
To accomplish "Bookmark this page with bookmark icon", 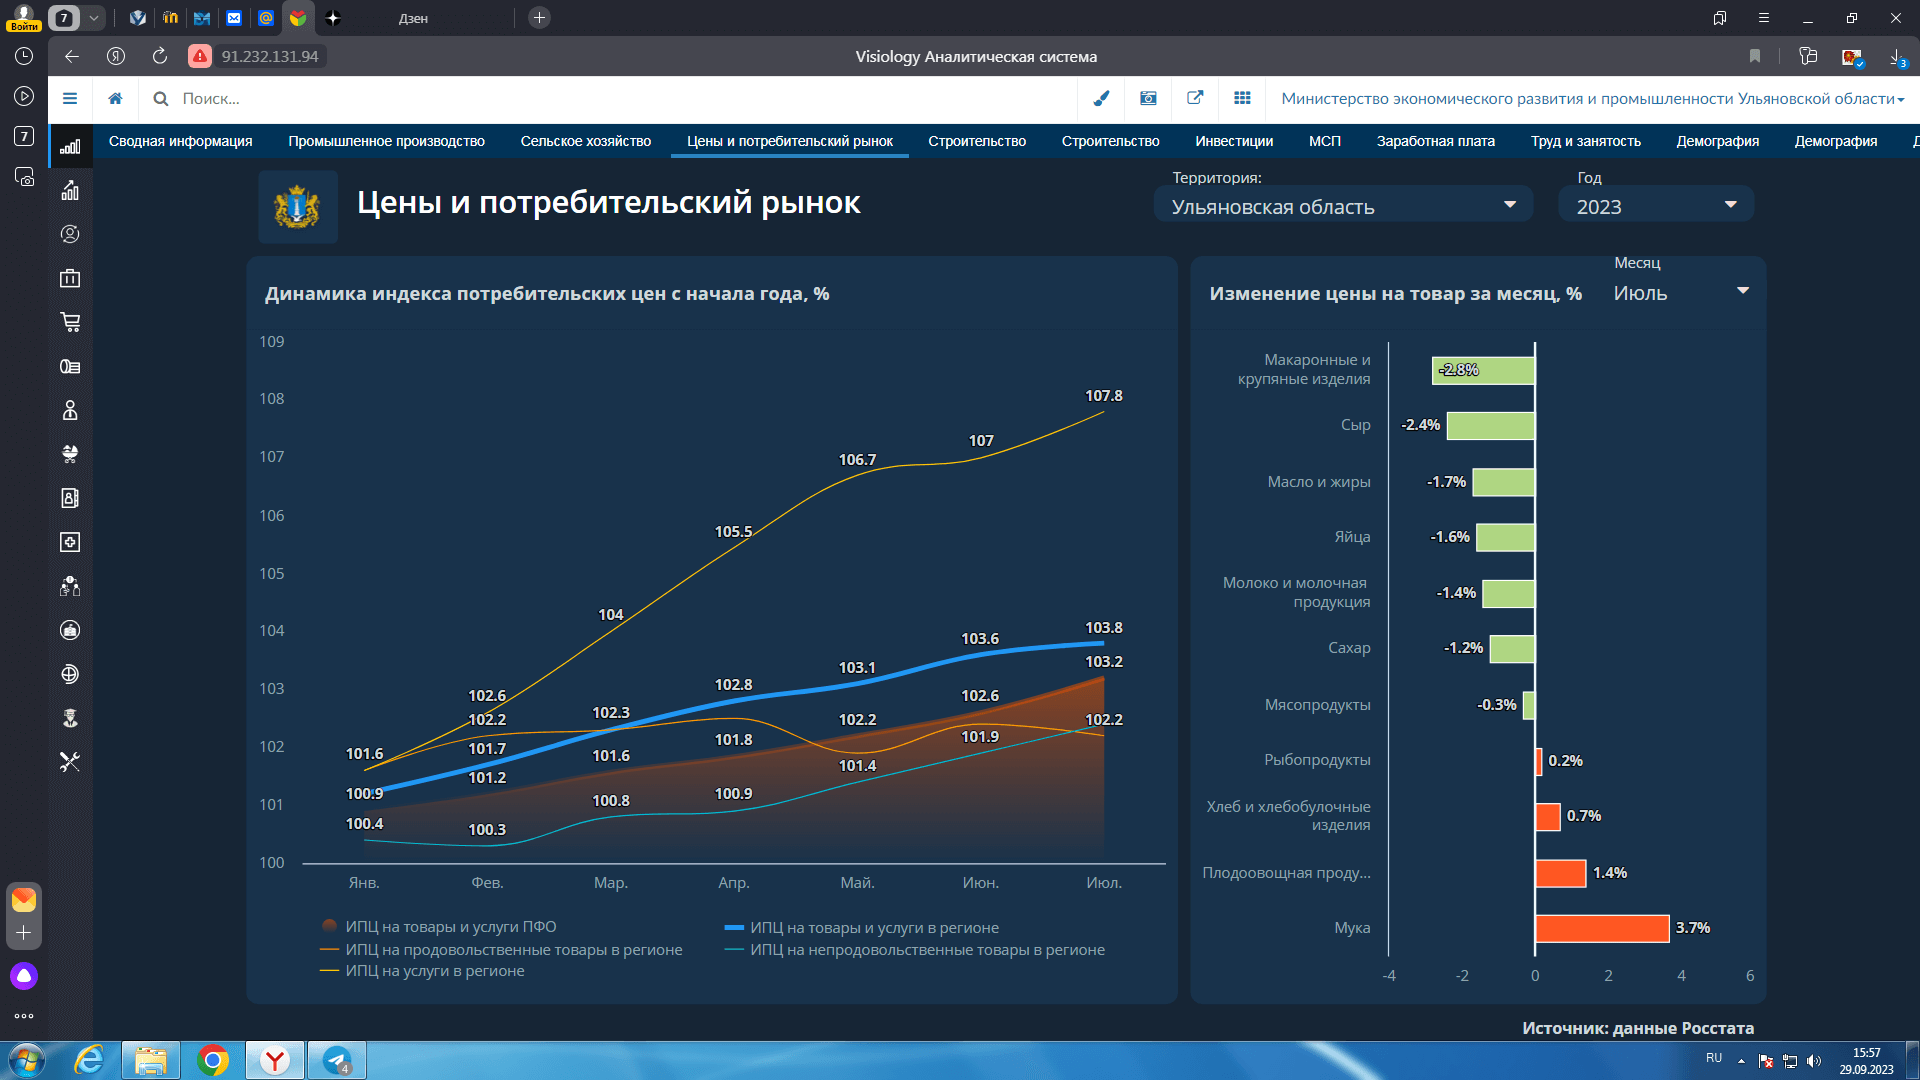I will click(x=1755, y=56).
